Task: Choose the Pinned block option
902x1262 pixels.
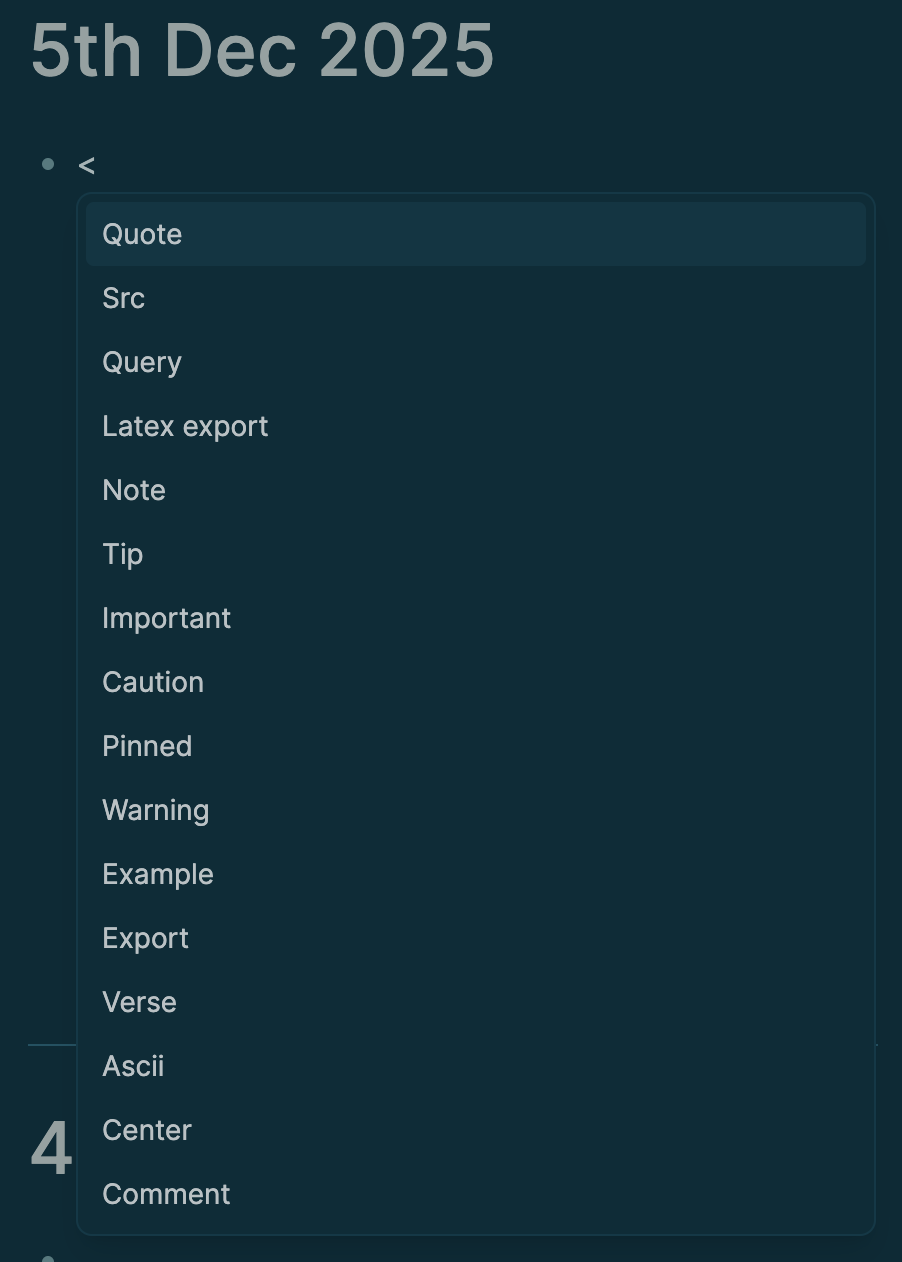Action: [x=147, y=746]
